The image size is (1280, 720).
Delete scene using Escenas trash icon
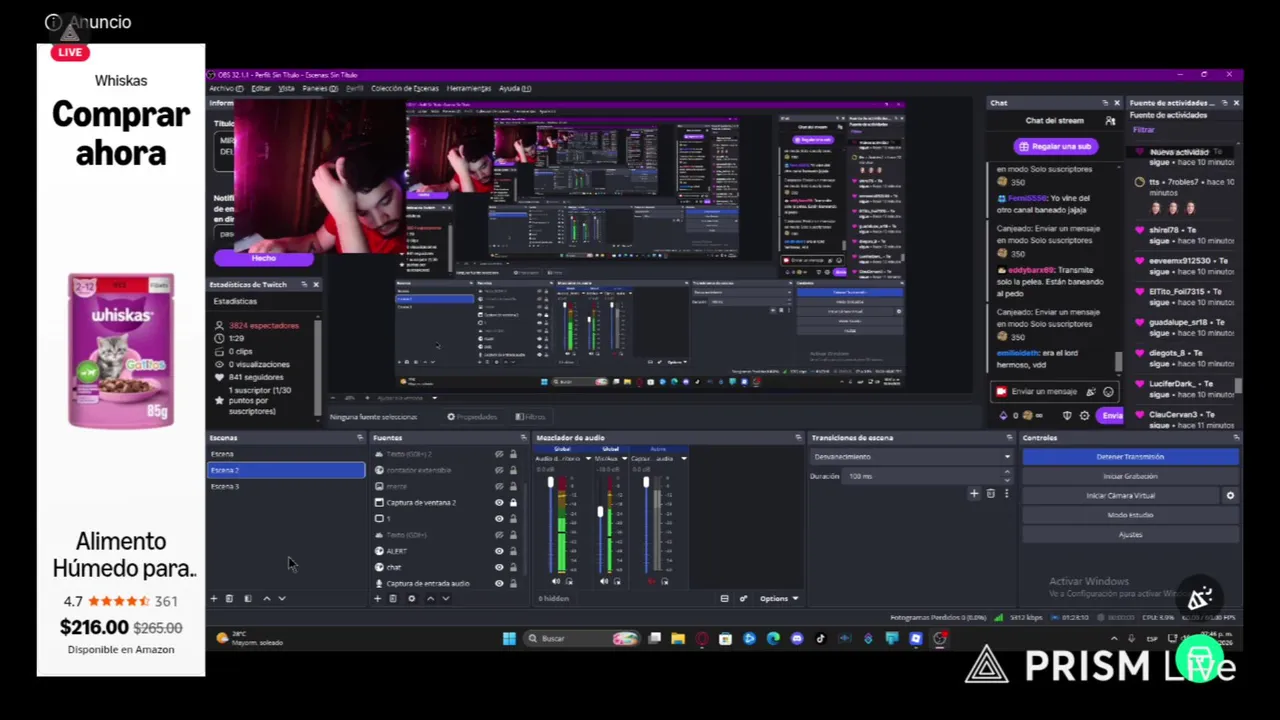(229, 598)
